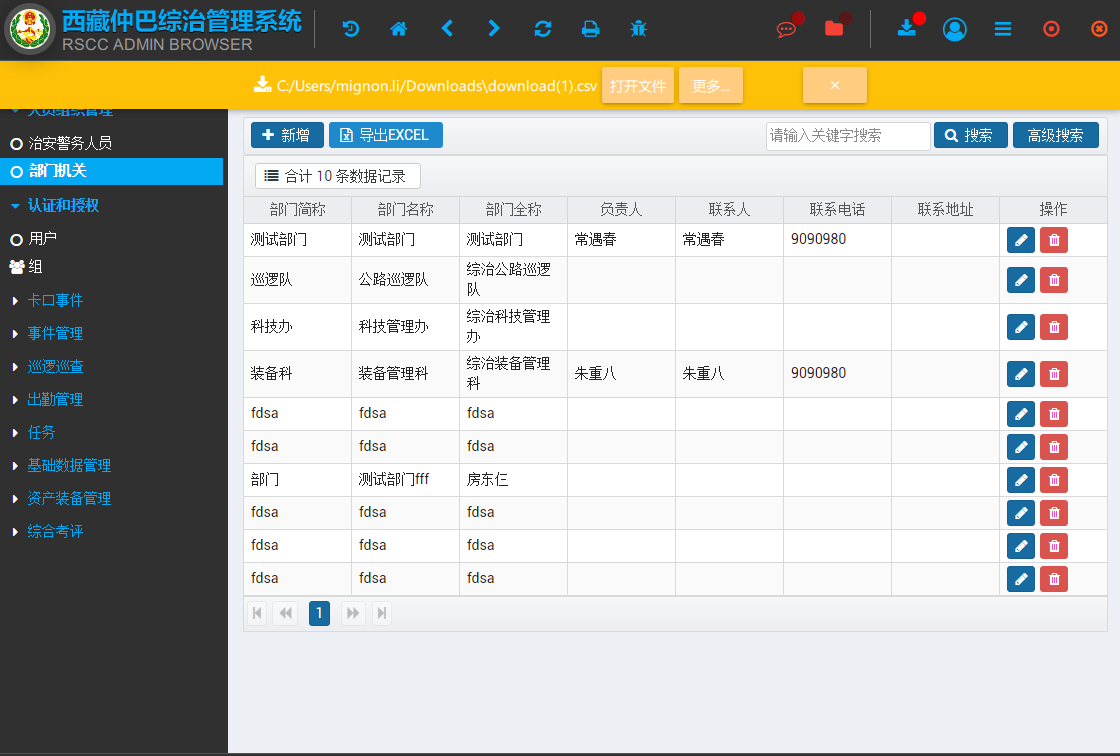Go to first page in pagination
Viewport: 1120px width, 756px height.
(257, 613)
